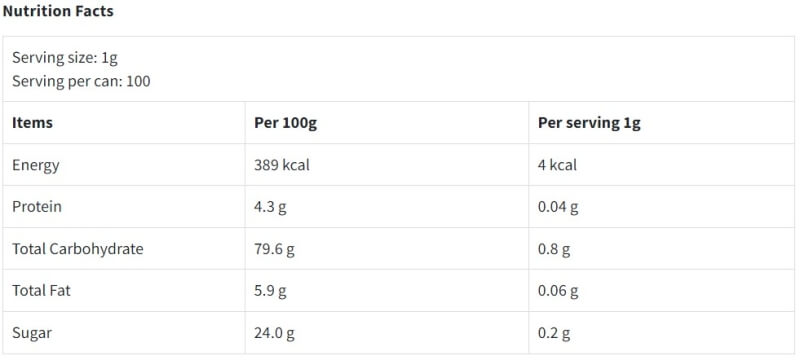Click the 4.3 g protein value
The width and height of the screenshot is (800, 360).
tap(270, 207)
